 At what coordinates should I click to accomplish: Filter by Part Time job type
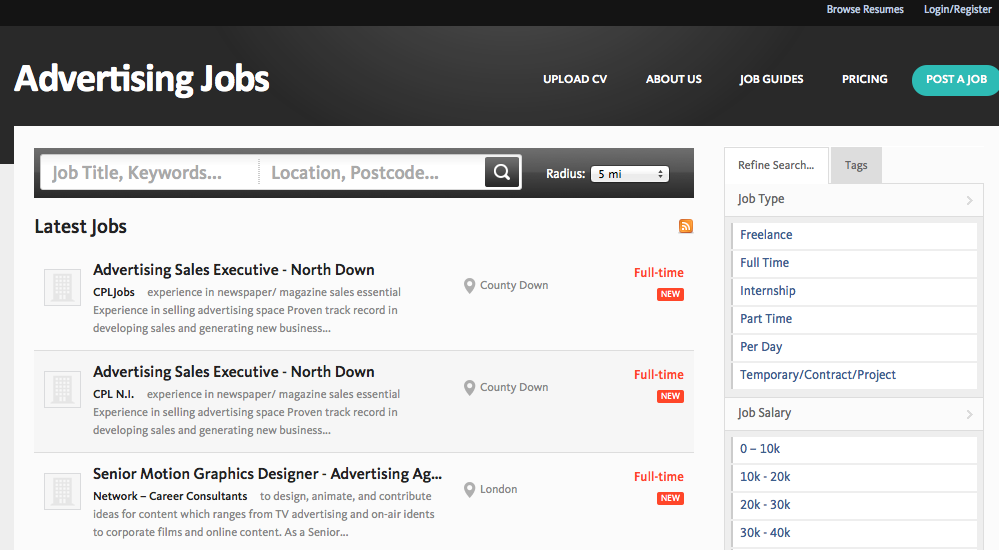(854, 319)
